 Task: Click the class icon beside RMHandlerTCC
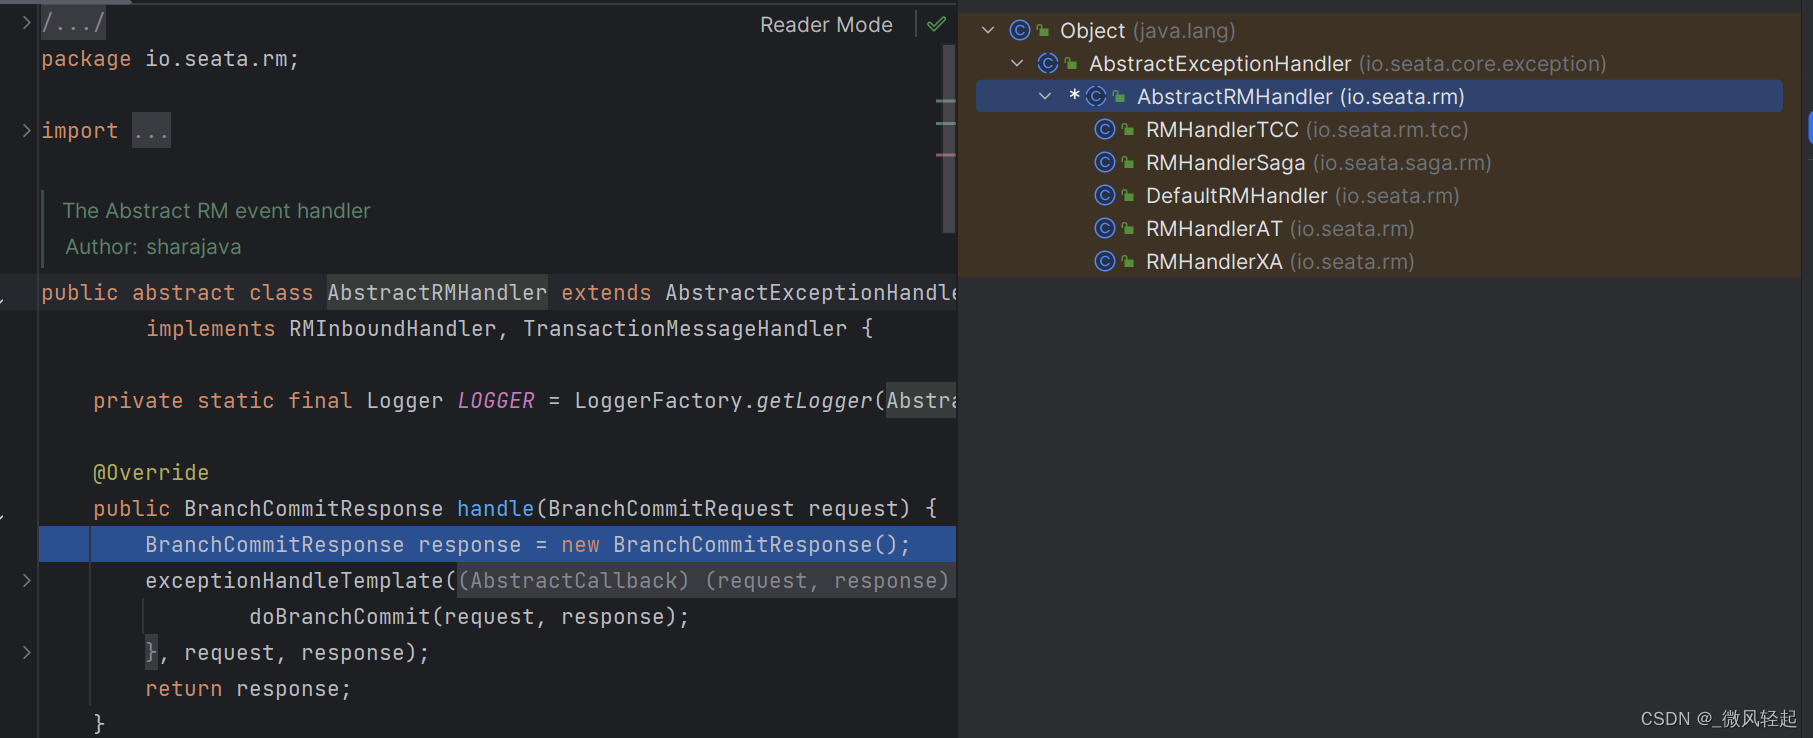[1105, 130]
